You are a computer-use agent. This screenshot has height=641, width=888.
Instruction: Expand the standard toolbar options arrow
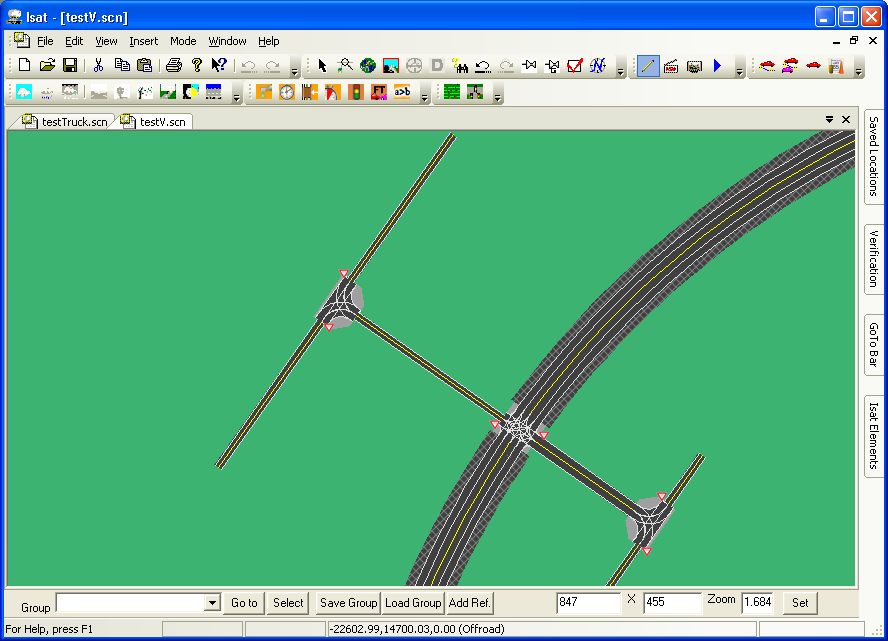coord(294,70)
